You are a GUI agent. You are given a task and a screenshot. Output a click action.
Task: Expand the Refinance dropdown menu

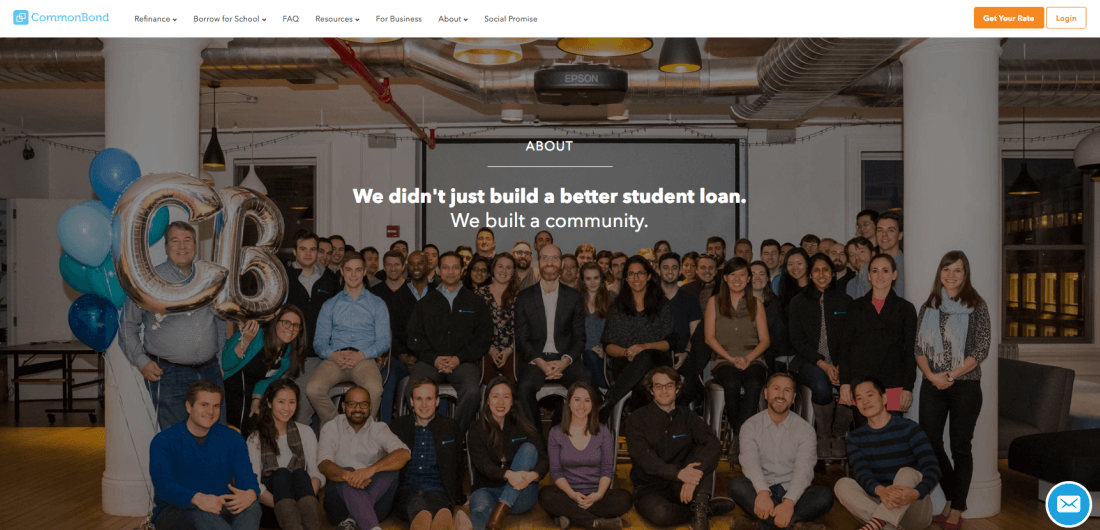(156, 19)
